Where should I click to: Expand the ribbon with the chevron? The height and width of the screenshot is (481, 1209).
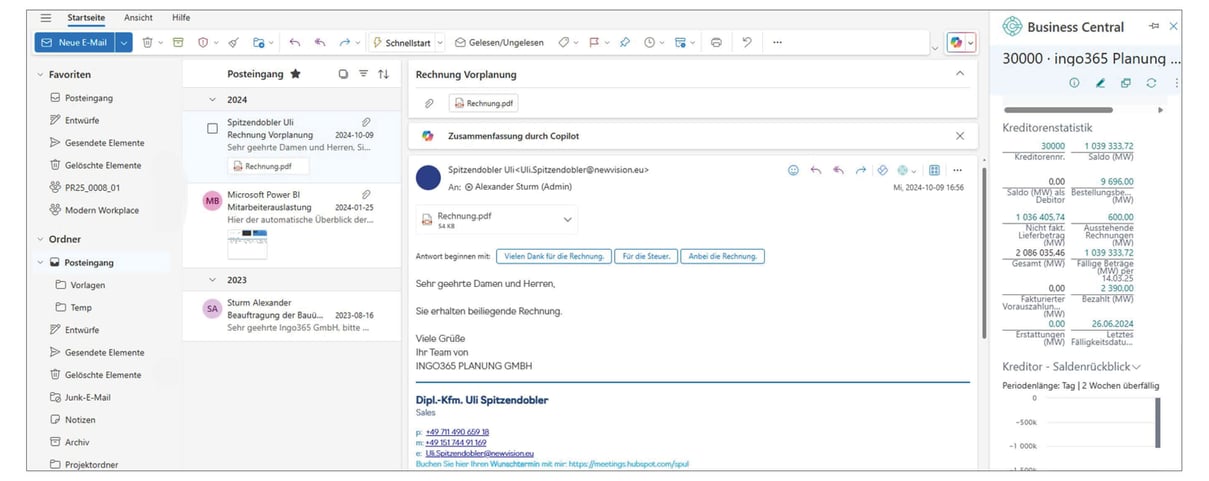coord(935,47)
